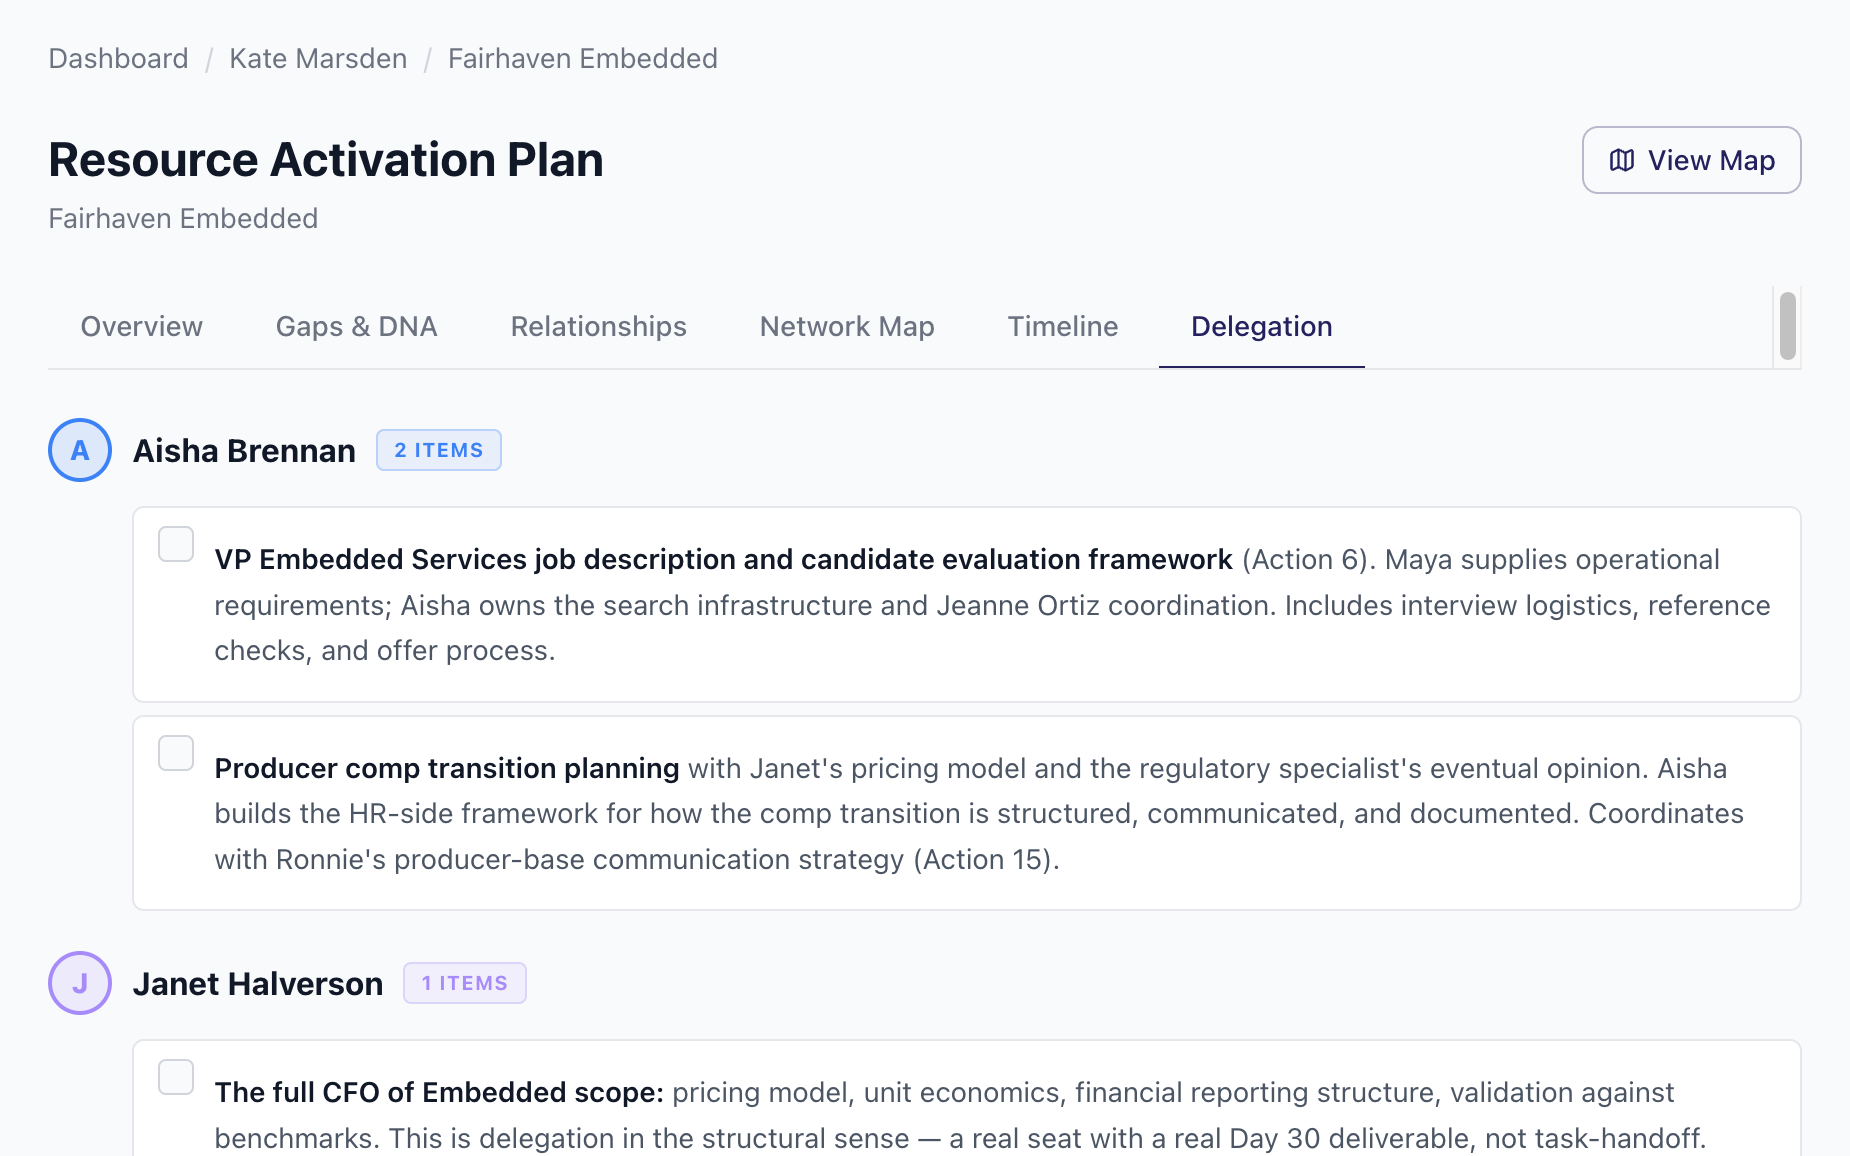Viewport: 1850px width, 1156px height.
Task: Click the Fairhaven Embedded breadcrumb
Action: tap(583, 59)
